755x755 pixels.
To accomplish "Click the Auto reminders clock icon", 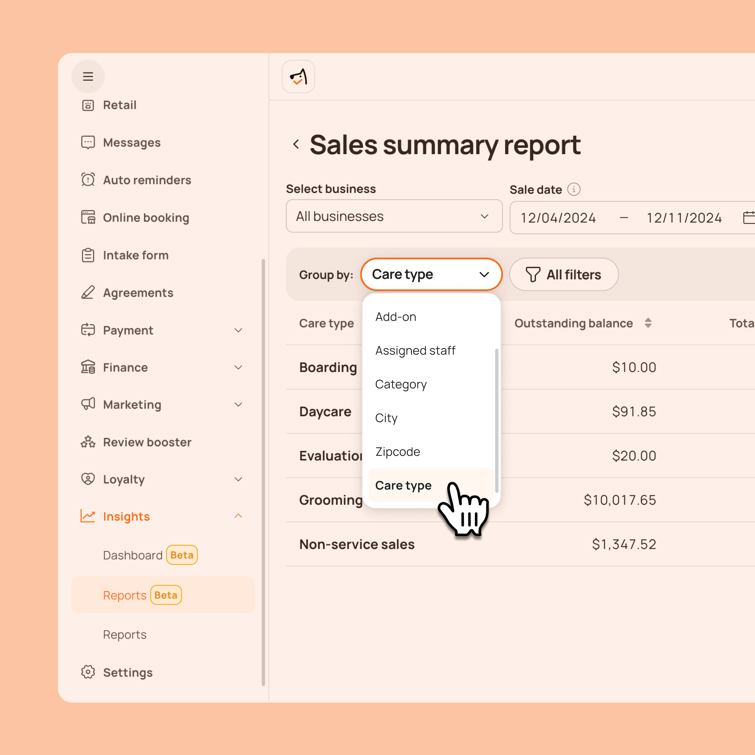I will pyautogui.click(x=88, y=180).
